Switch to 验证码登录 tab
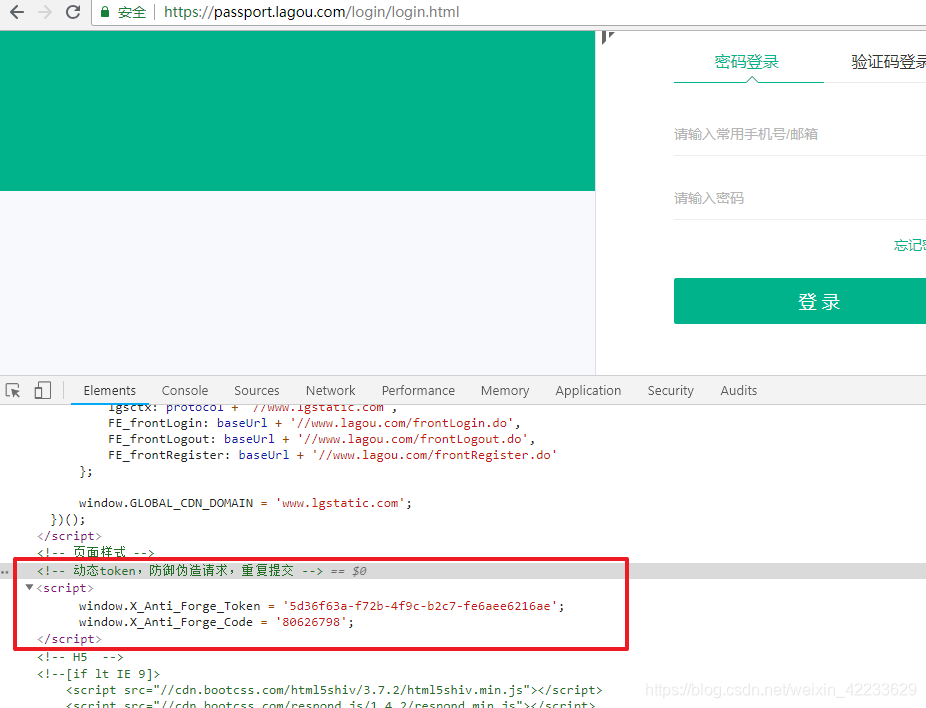Screen dimensions: 926x708 pos(888,61)
